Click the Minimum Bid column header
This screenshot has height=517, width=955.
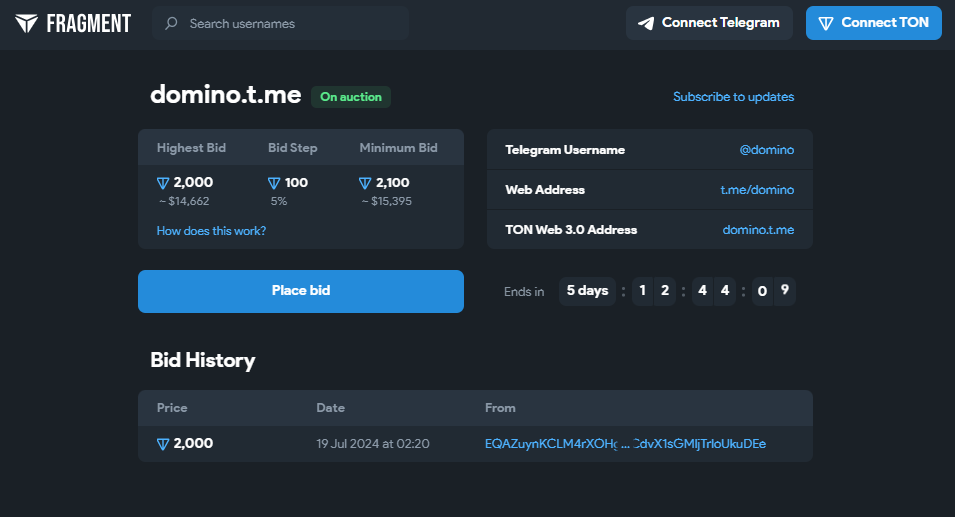[x=398, y=148]
